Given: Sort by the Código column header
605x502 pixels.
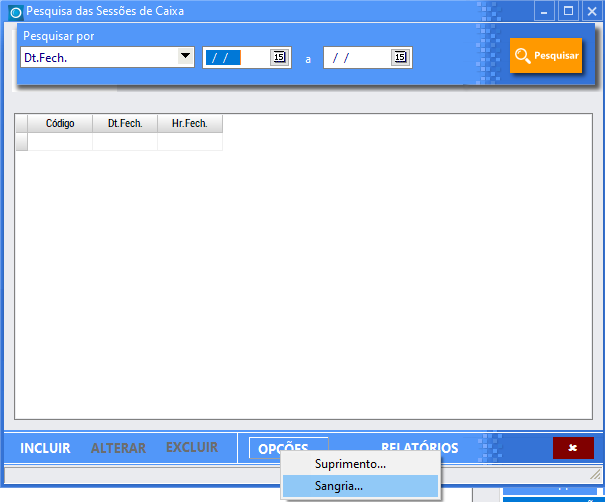Looking at the screenshot, I should [x=60, y=124].
